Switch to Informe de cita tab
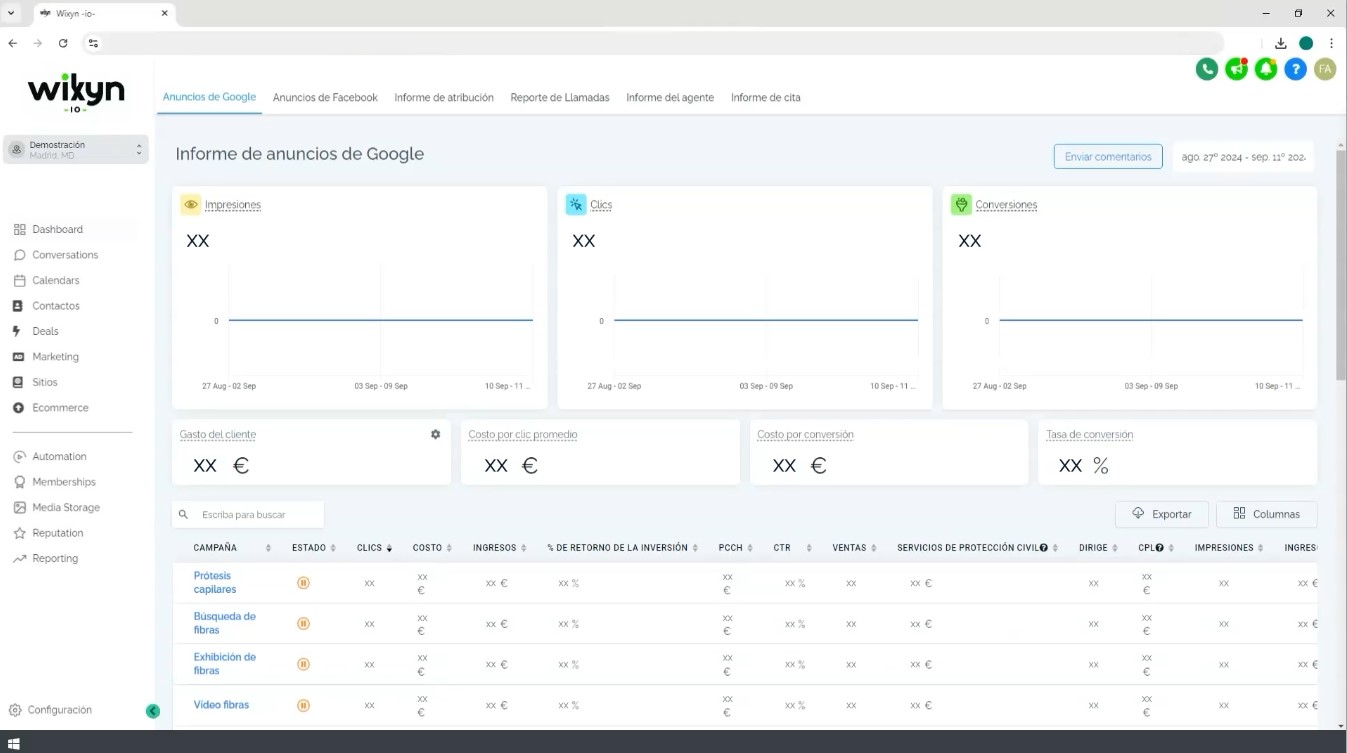The height and width of the screenshot is (753, 1347). (x=766, y=97)
